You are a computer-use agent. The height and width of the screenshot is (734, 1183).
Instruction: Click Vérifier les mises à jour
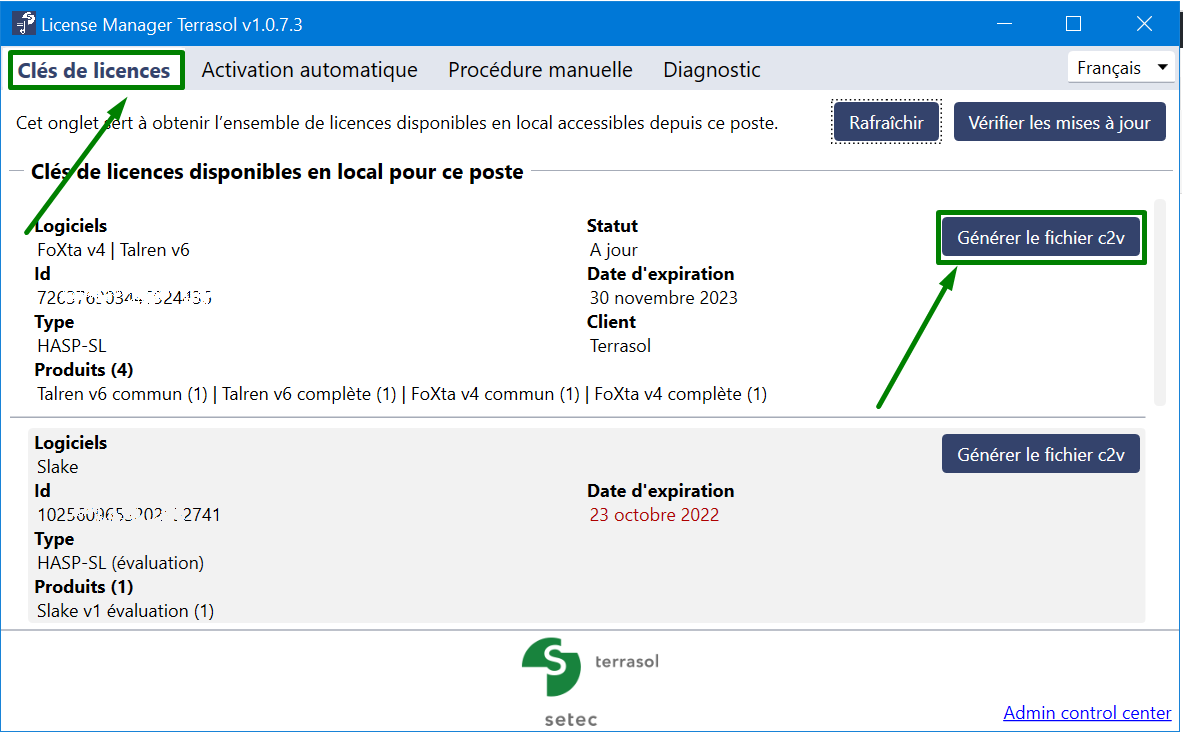coord(1059,122)
